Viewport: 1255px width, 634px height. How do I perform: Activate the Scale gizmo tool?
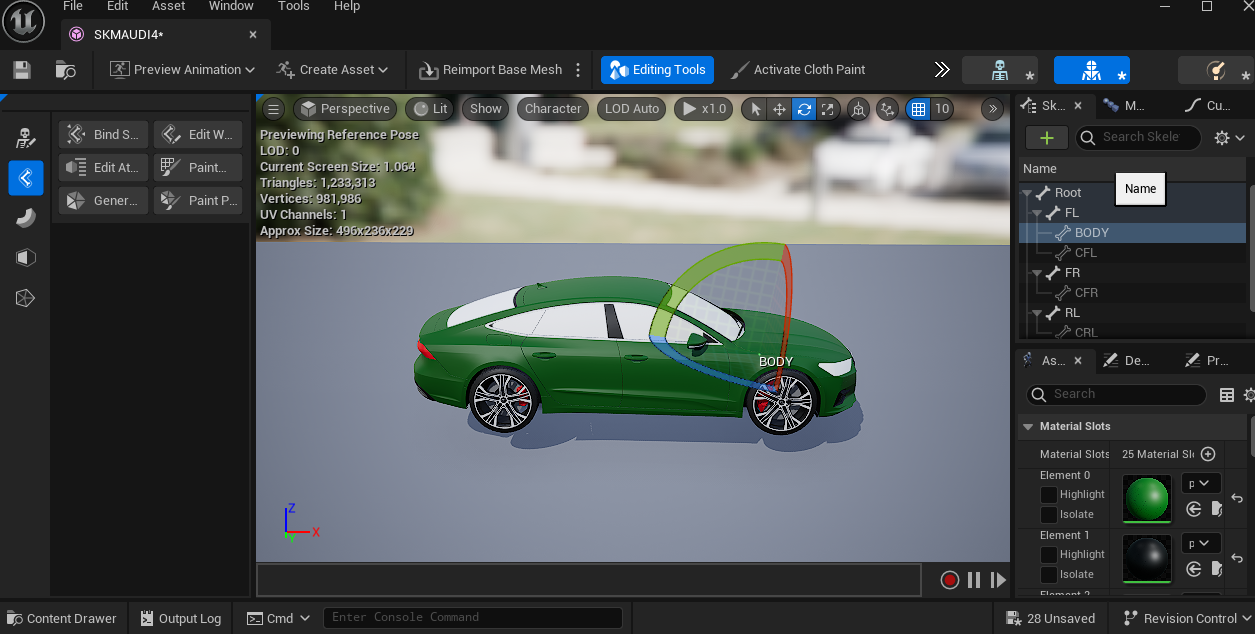(x=828, y=109)
